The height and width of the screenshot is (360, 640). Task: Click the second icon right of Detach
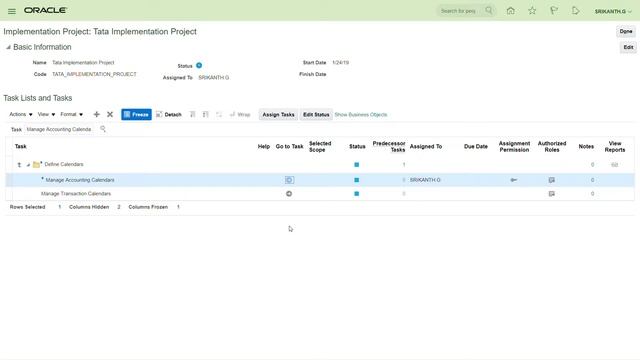pyautogui.click(x=205, y=114)
